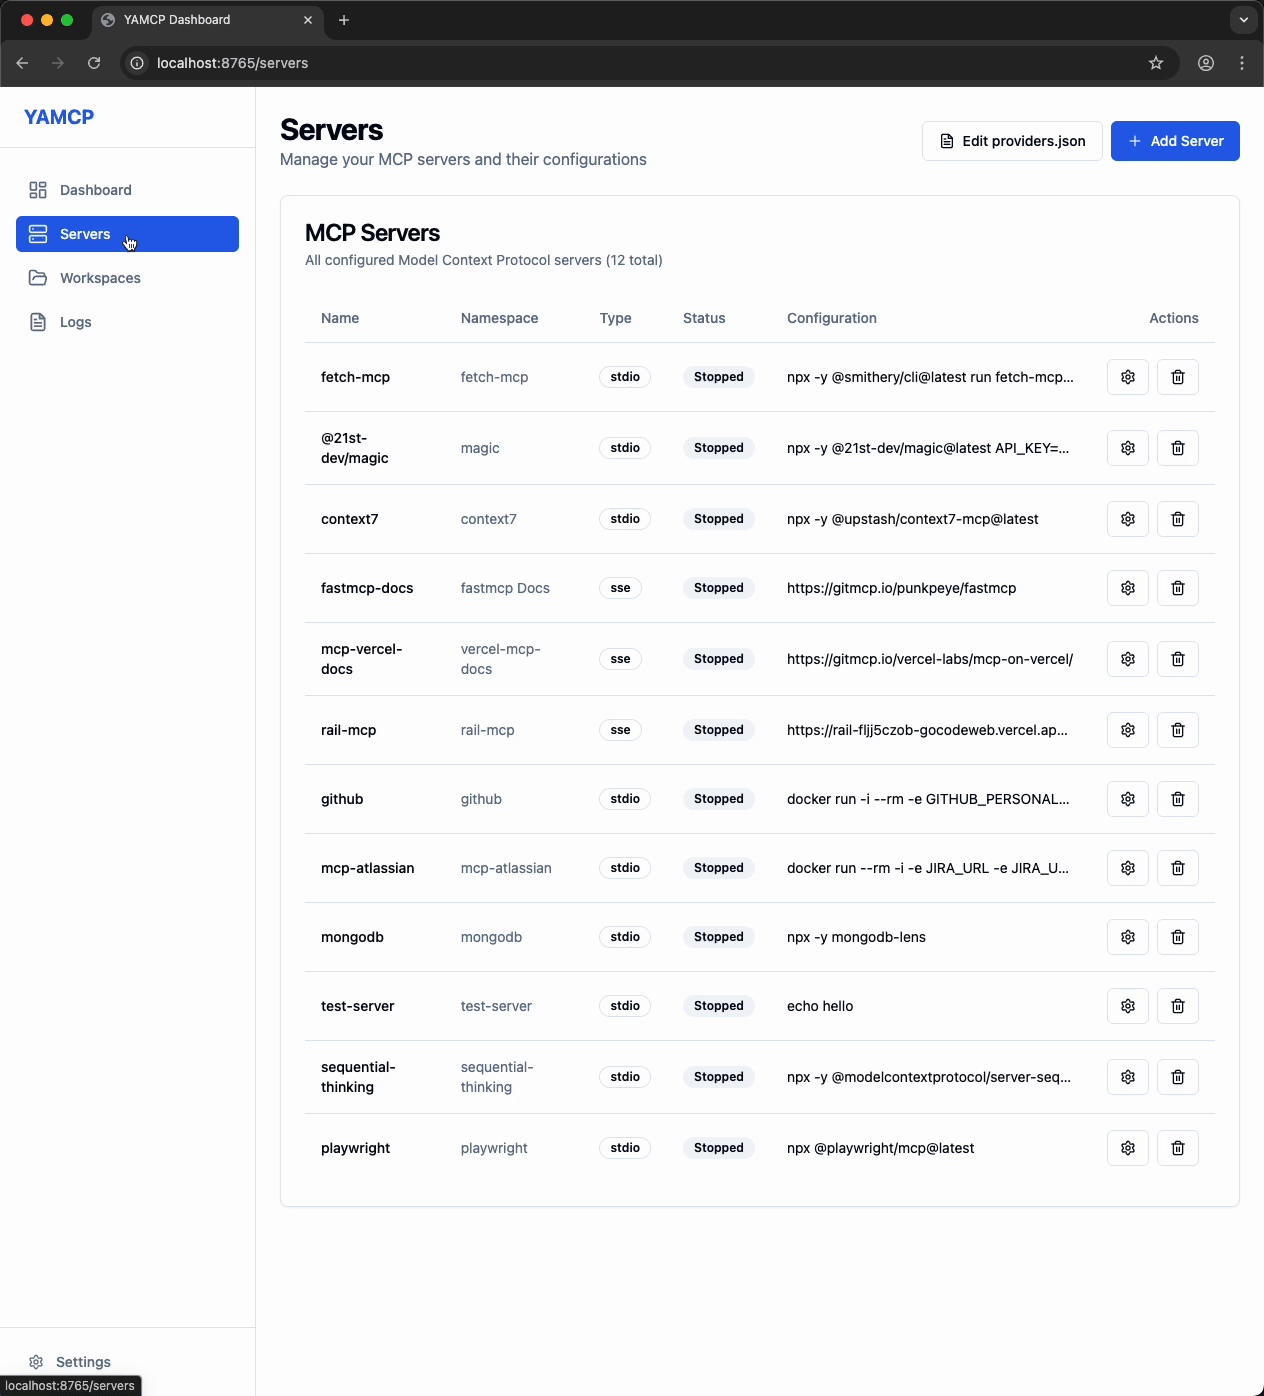
Task: Delete the sequential-thinking server
Action: 1178,1077
